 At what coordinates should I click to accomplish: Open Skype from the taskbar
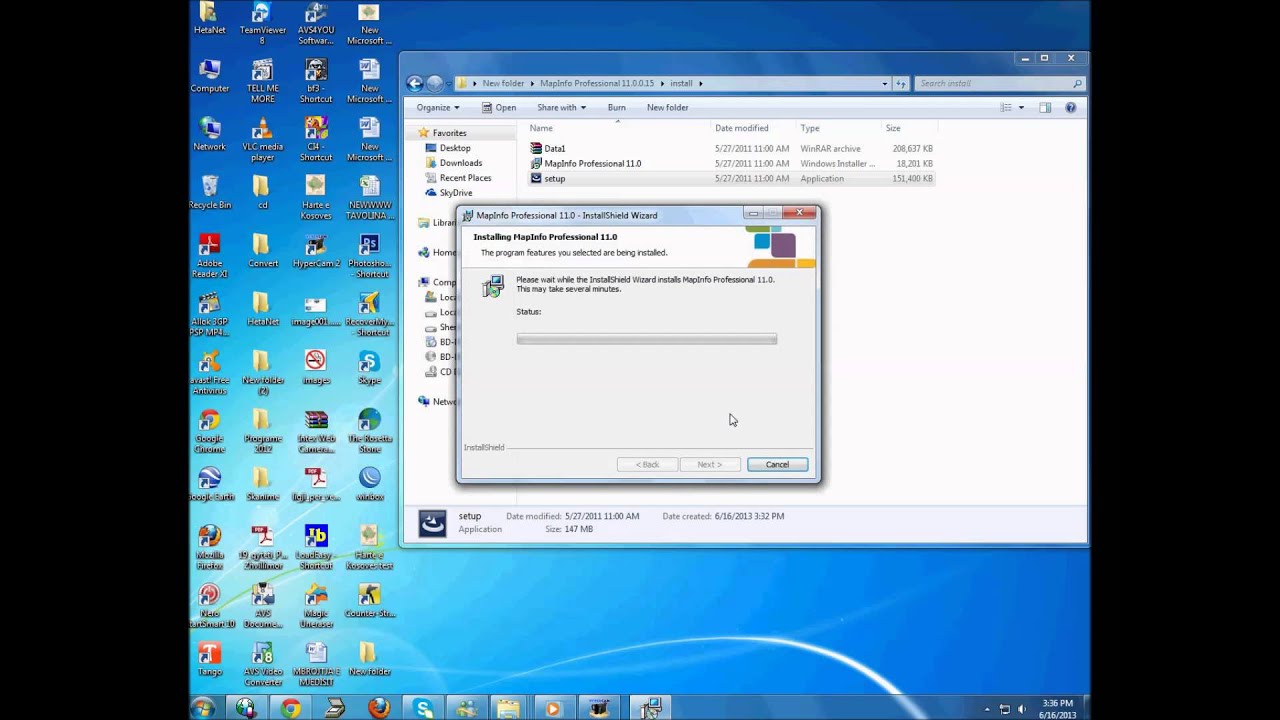(x=423, y=708)
